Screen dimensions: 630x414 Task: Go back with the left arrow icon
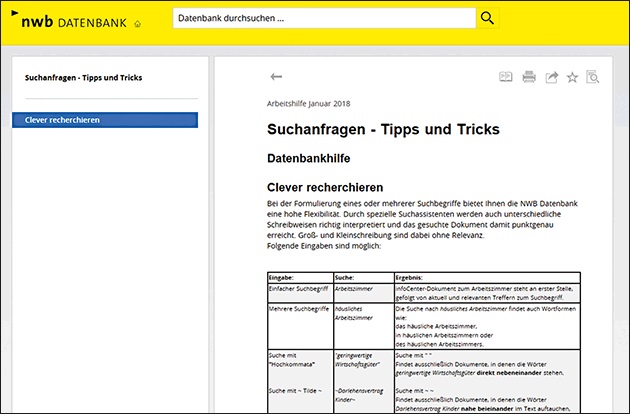277,77
